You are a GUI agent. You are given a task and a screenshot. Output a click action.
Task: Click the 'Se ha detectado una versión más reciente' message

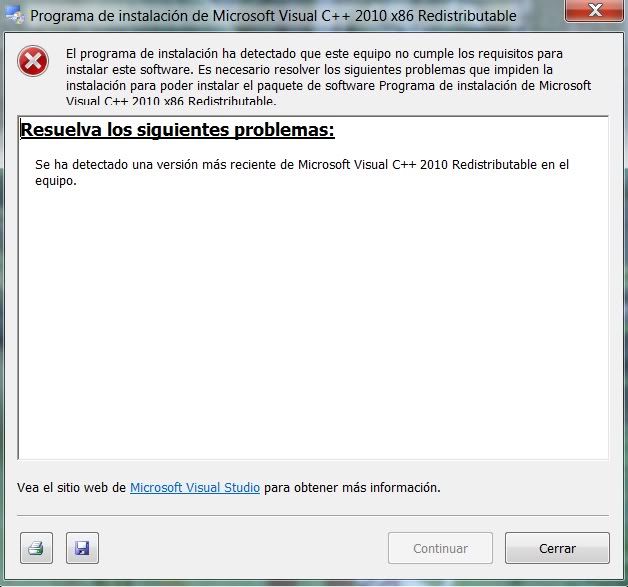(302, 172)
